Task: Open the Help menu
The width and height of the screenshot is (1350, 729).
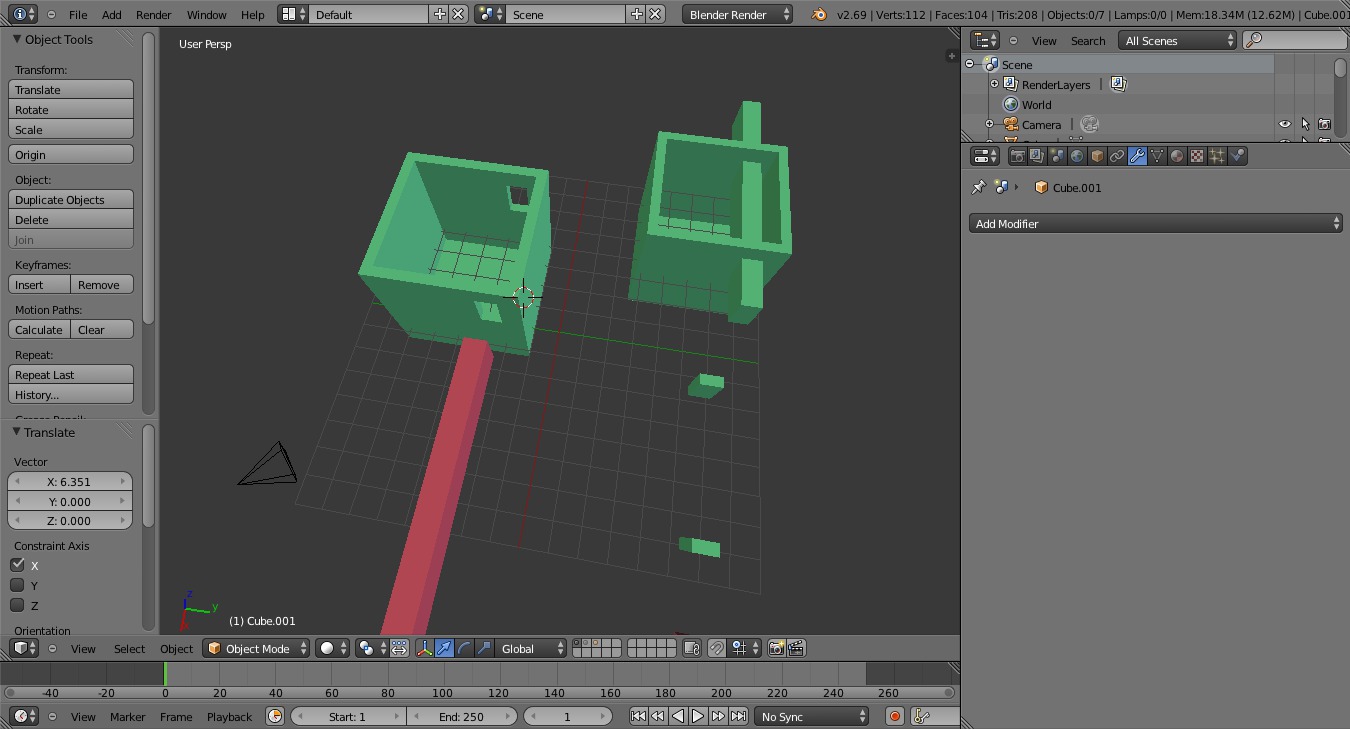Action: click(x=253, y=14)
